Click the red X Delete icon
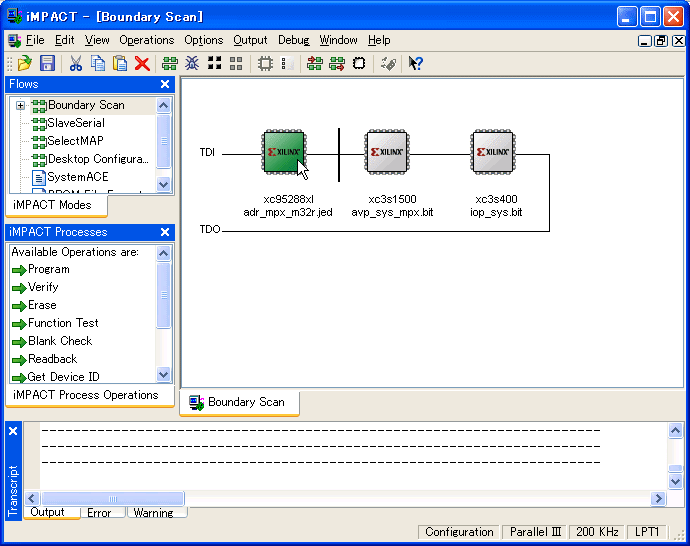The height and width of the screenshot is (546, 690). point(142,63)
